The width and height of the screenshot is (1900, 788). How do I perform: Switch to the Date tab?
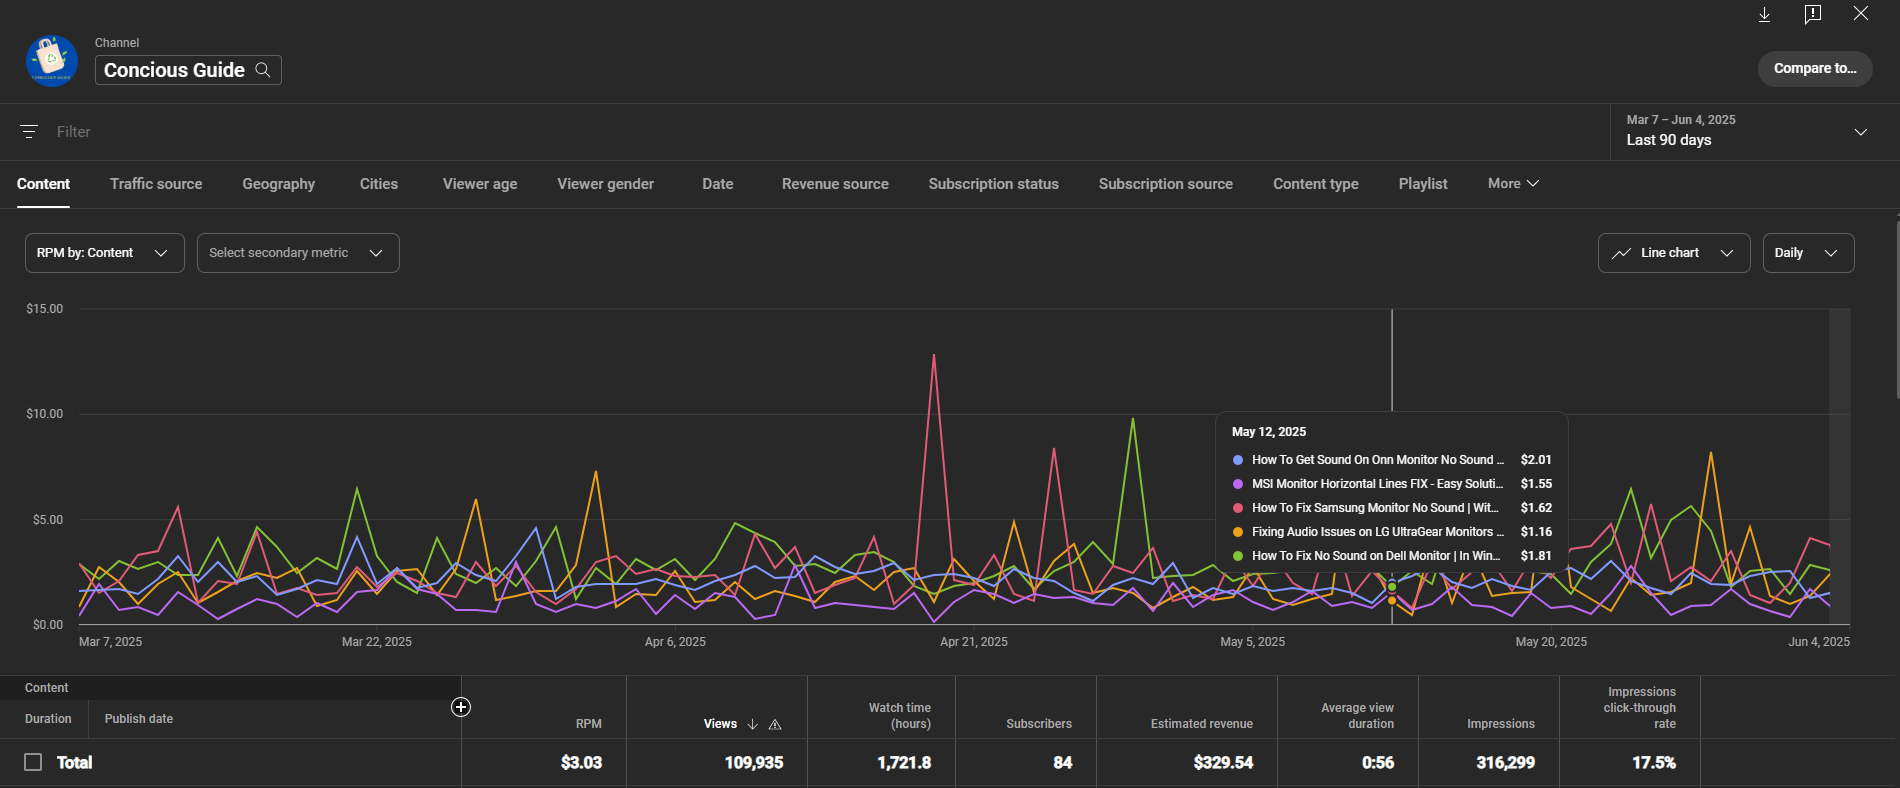pos(718,184)
